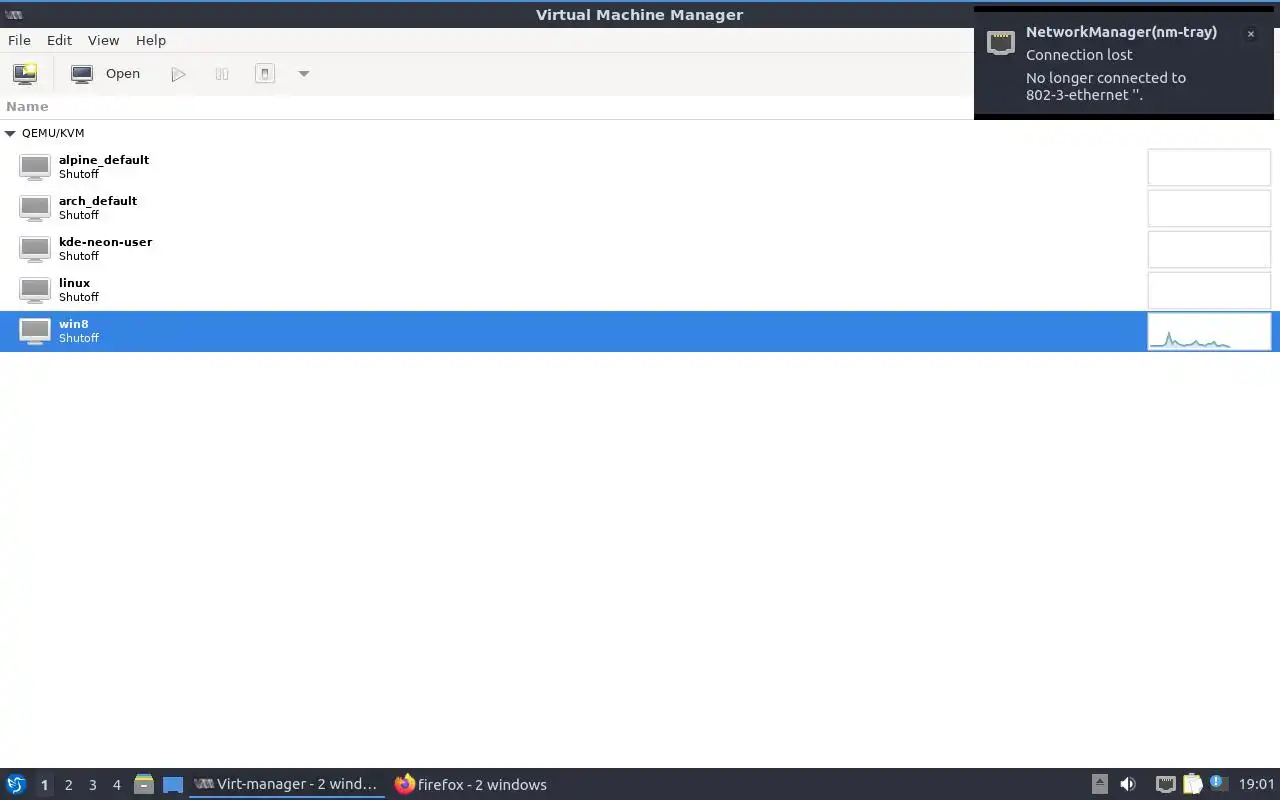
Task: Click the win8 CPU usage graph
Action: tap(1209, 332)
